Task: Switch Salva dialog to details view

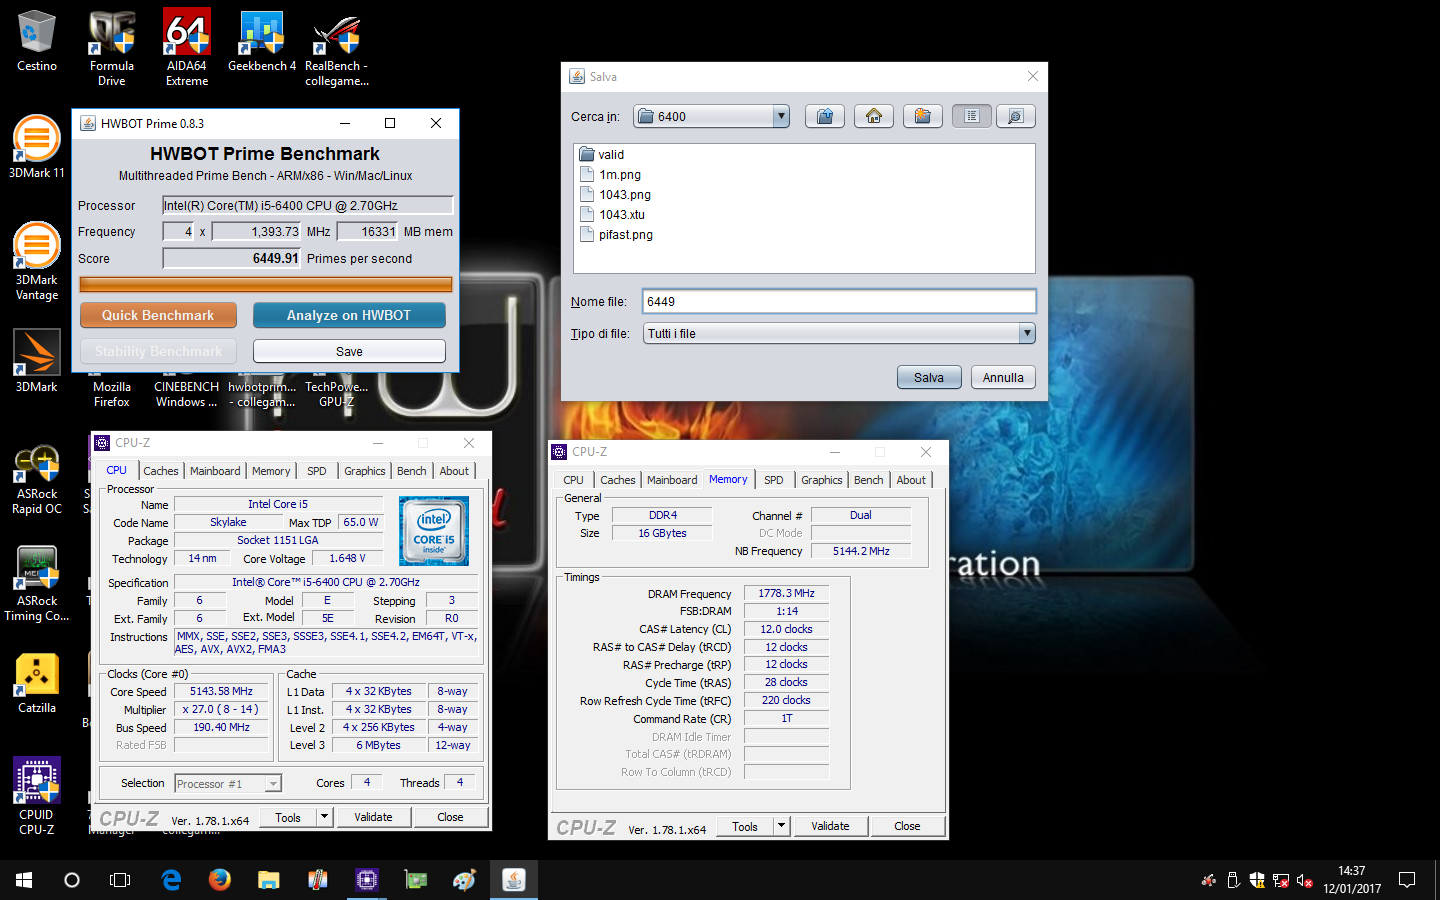Action: tap(1015, 116)
